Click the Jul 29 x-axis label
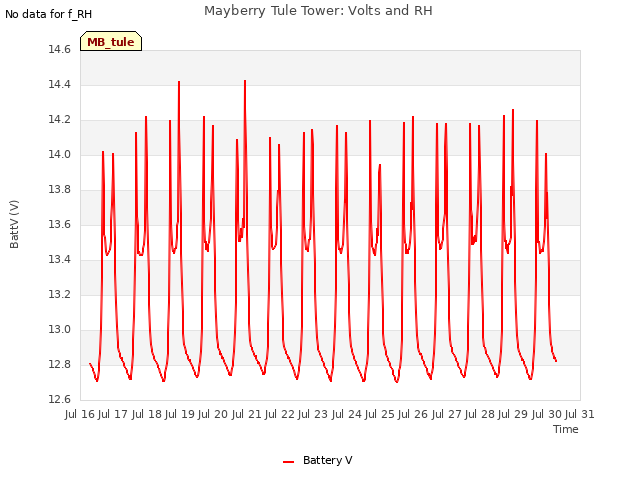 click(513, 414)
